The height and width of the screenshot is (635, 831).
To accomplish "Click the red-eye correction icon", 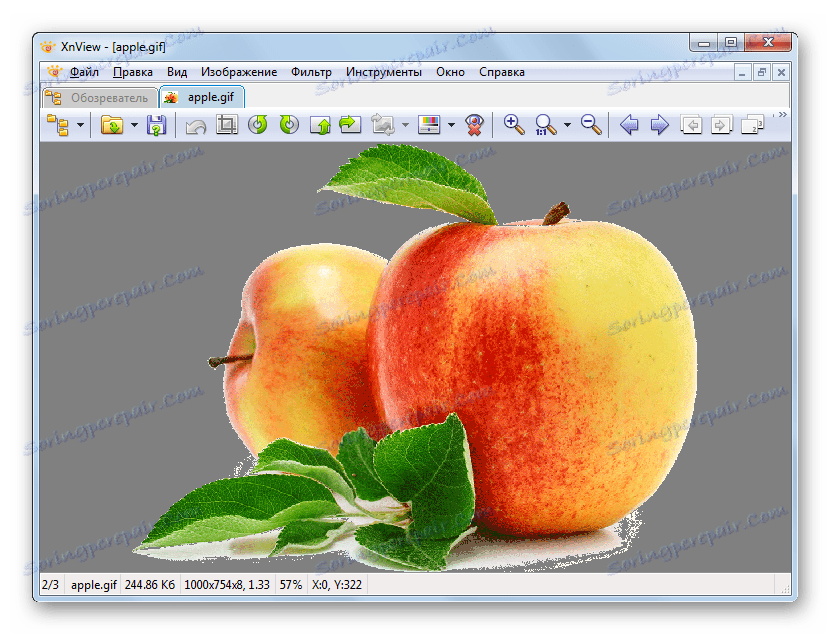I will [474, 126].
